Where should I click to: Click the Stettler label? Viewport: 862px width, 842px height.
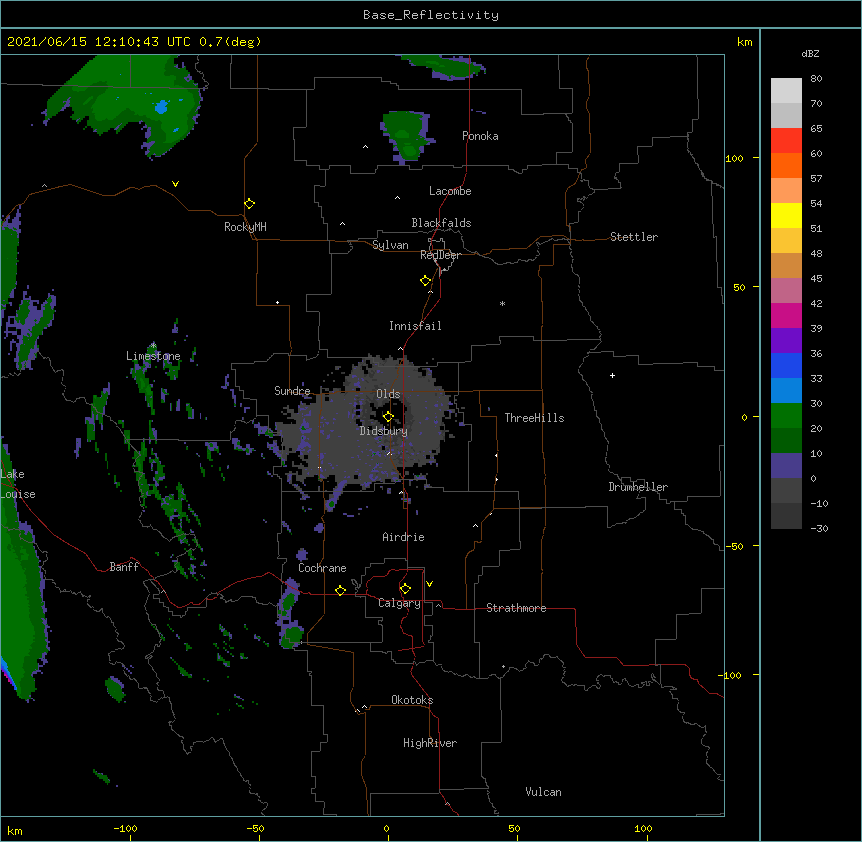click(x=634, y=237)
